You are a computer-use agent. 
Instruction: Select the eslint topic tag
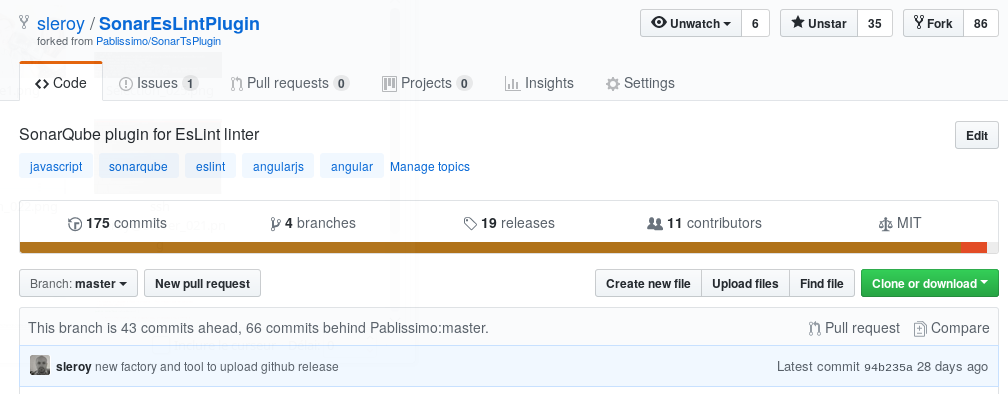[210, 166]
